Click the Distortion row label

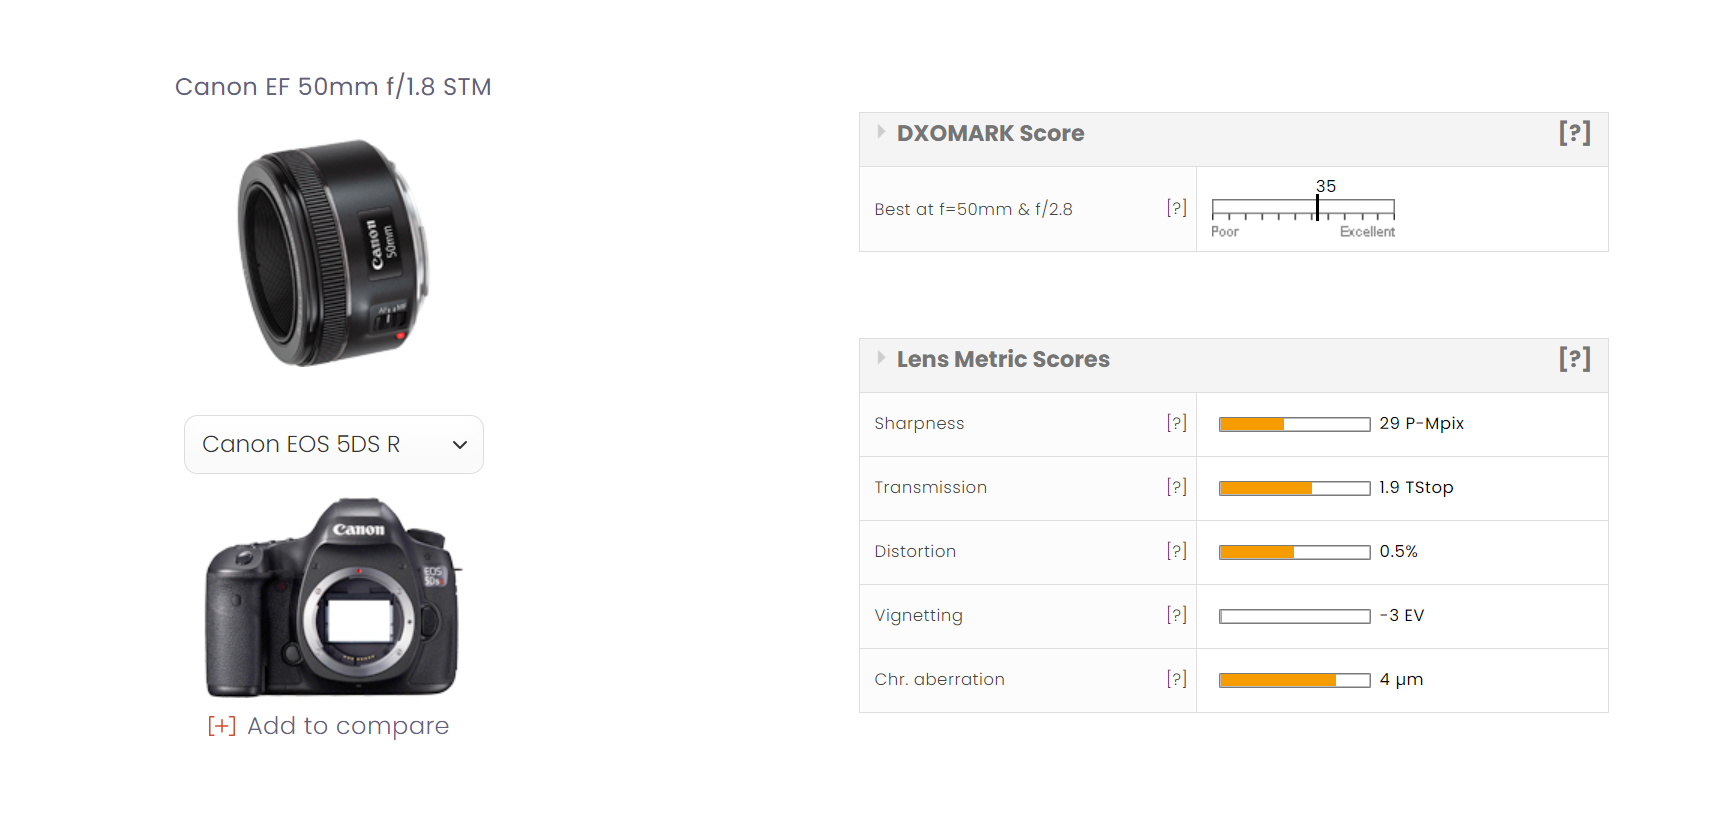tap(915, 551)
